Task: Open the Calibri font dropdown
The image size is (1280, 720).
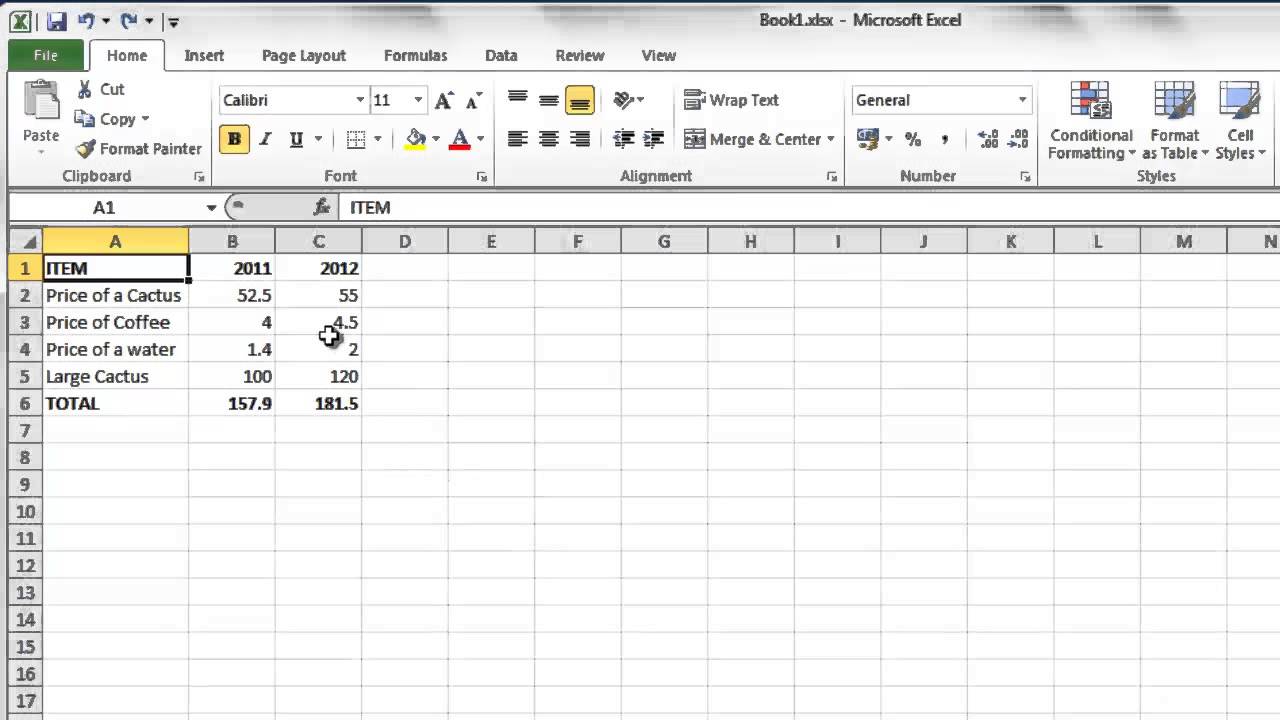Action: [x=359, y=100]
